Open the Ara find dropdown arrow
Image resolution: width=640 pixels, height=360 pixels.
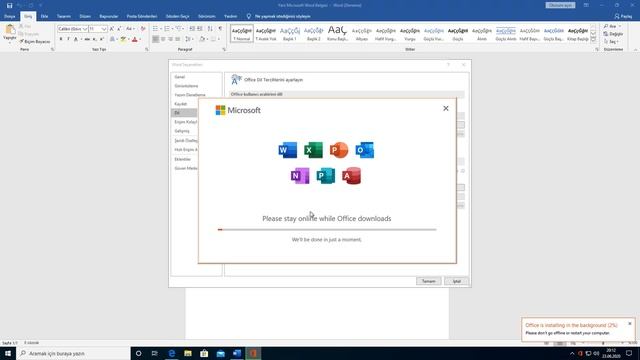pos(620,27)
